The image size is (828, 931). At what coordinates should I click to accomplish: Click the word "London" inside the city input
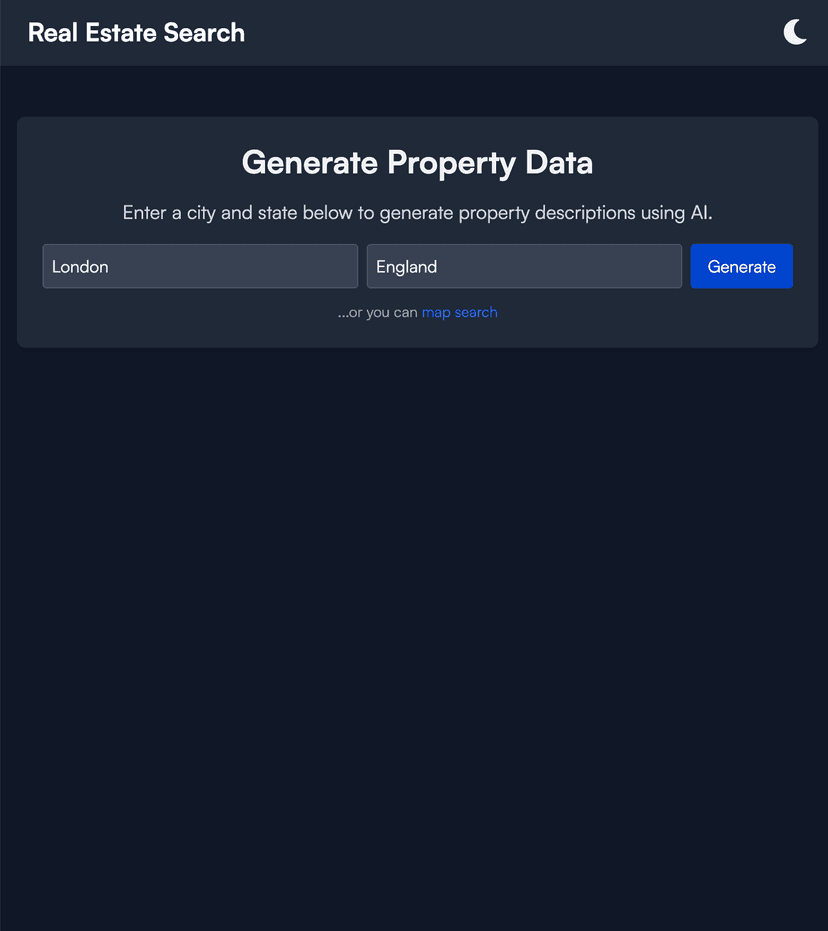[80, 267]
